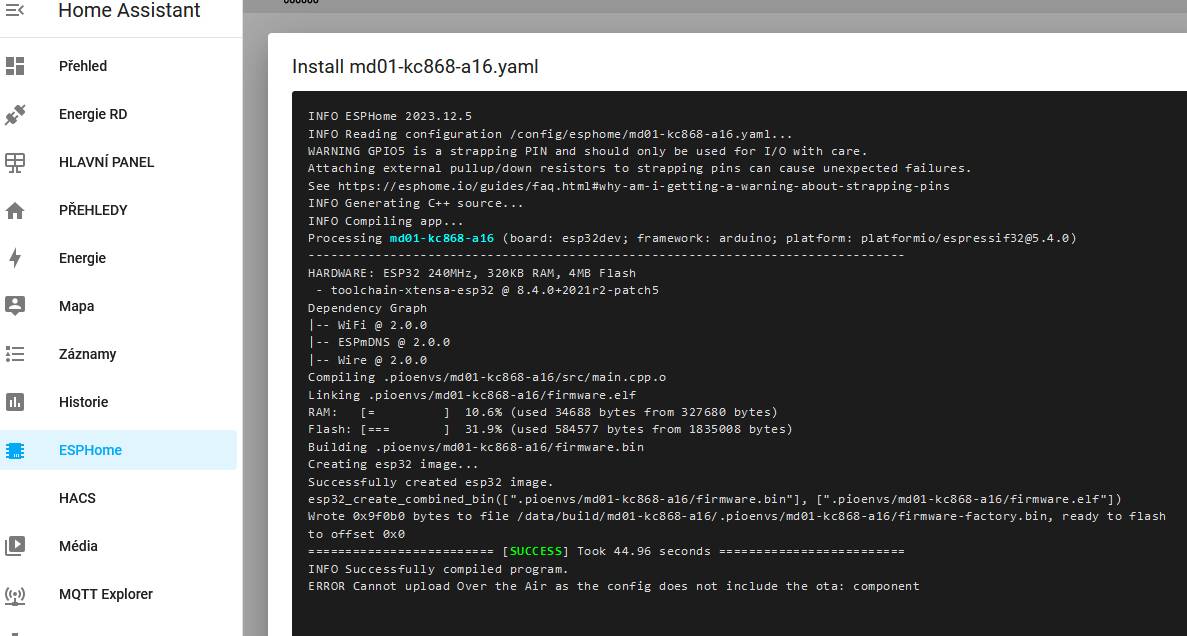Click the Historie chart icon
The image size is (1187, 636).
pos(15,402)
